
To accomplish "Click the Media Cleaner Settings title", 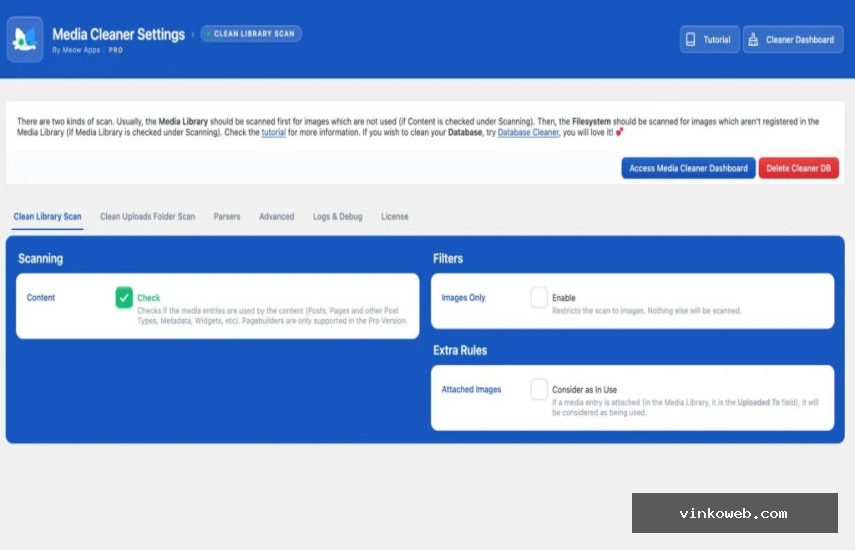I will [118, 34].
